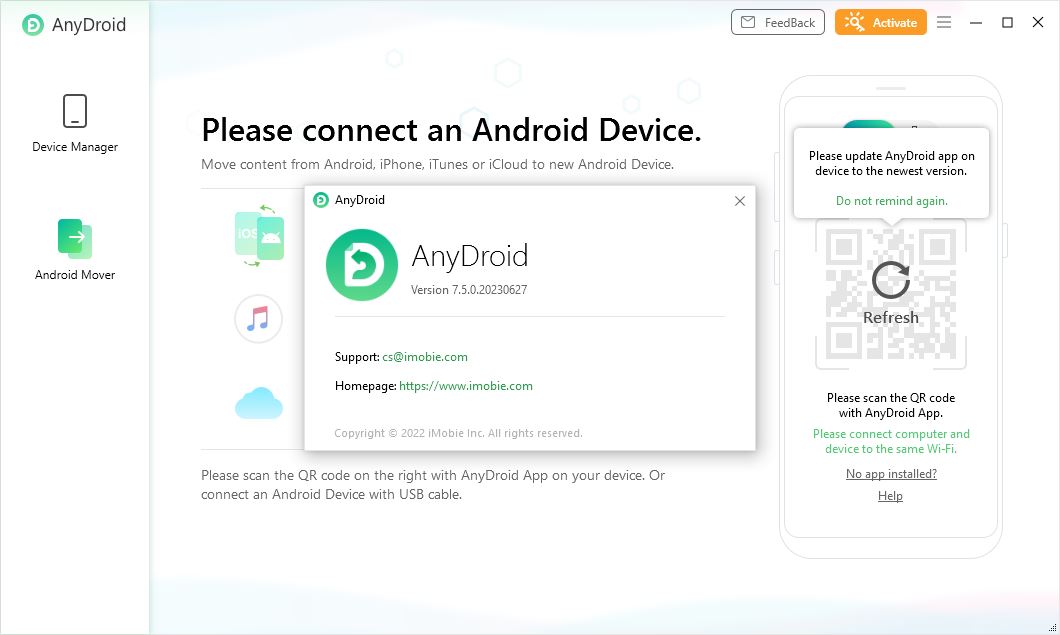1060x635 pixels.
Task: Refresh the QR code
Action: pos(890,292)
